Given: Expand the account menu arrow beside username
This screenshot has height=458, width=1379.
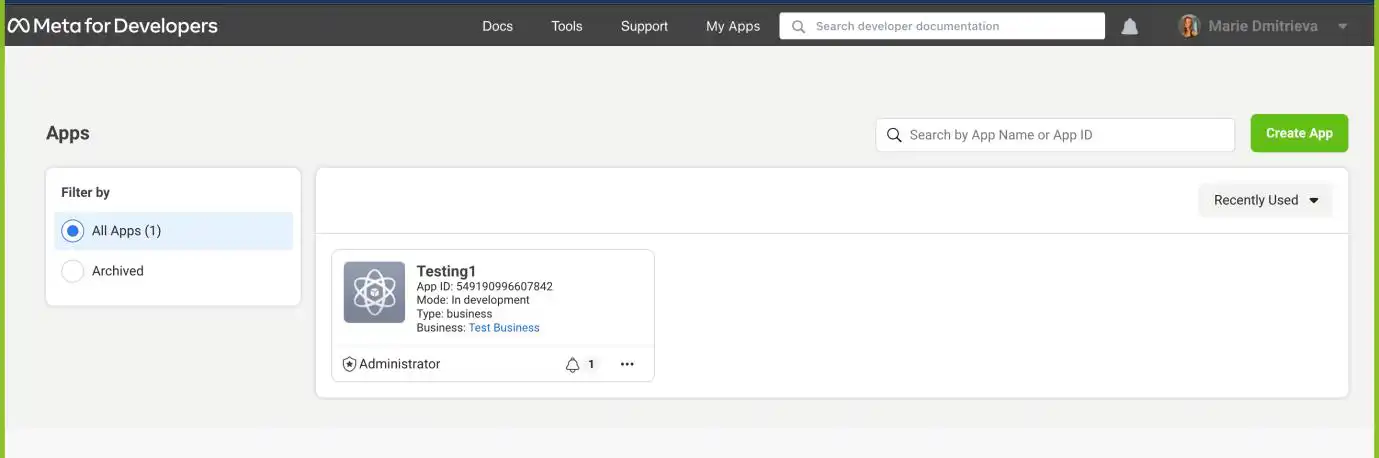Looking at the screenshot, I should click(x=1342, y=27).
